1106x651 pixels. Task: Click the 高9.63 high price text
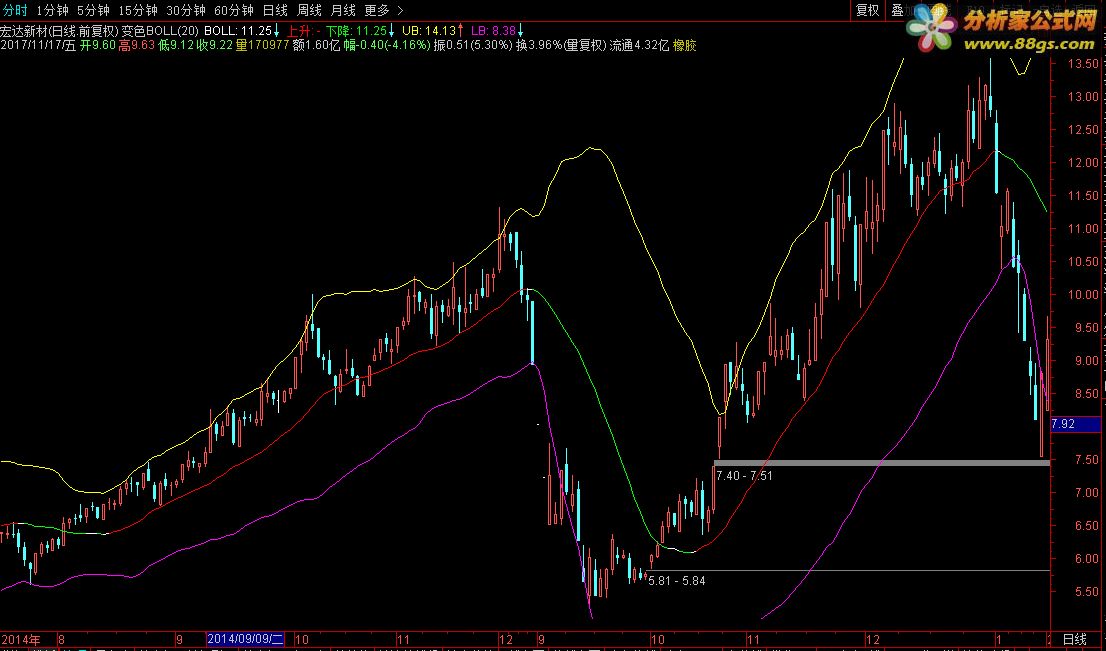coord(136,45)
